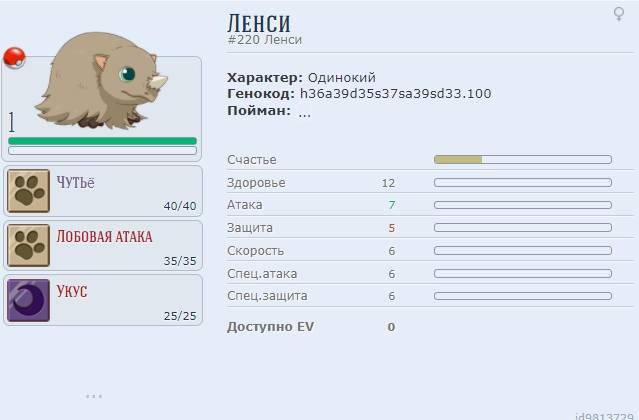Click the Доступно EV value '0'

coord(391,327)
